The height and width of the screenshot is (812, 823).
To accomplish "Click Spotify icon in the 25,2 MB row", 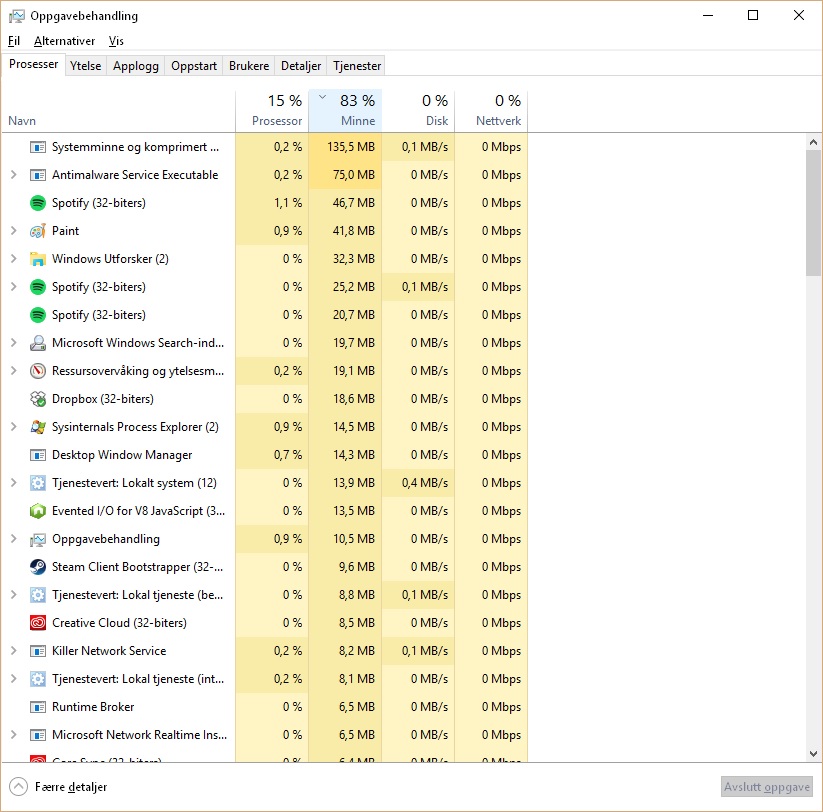I will [38, 287].
